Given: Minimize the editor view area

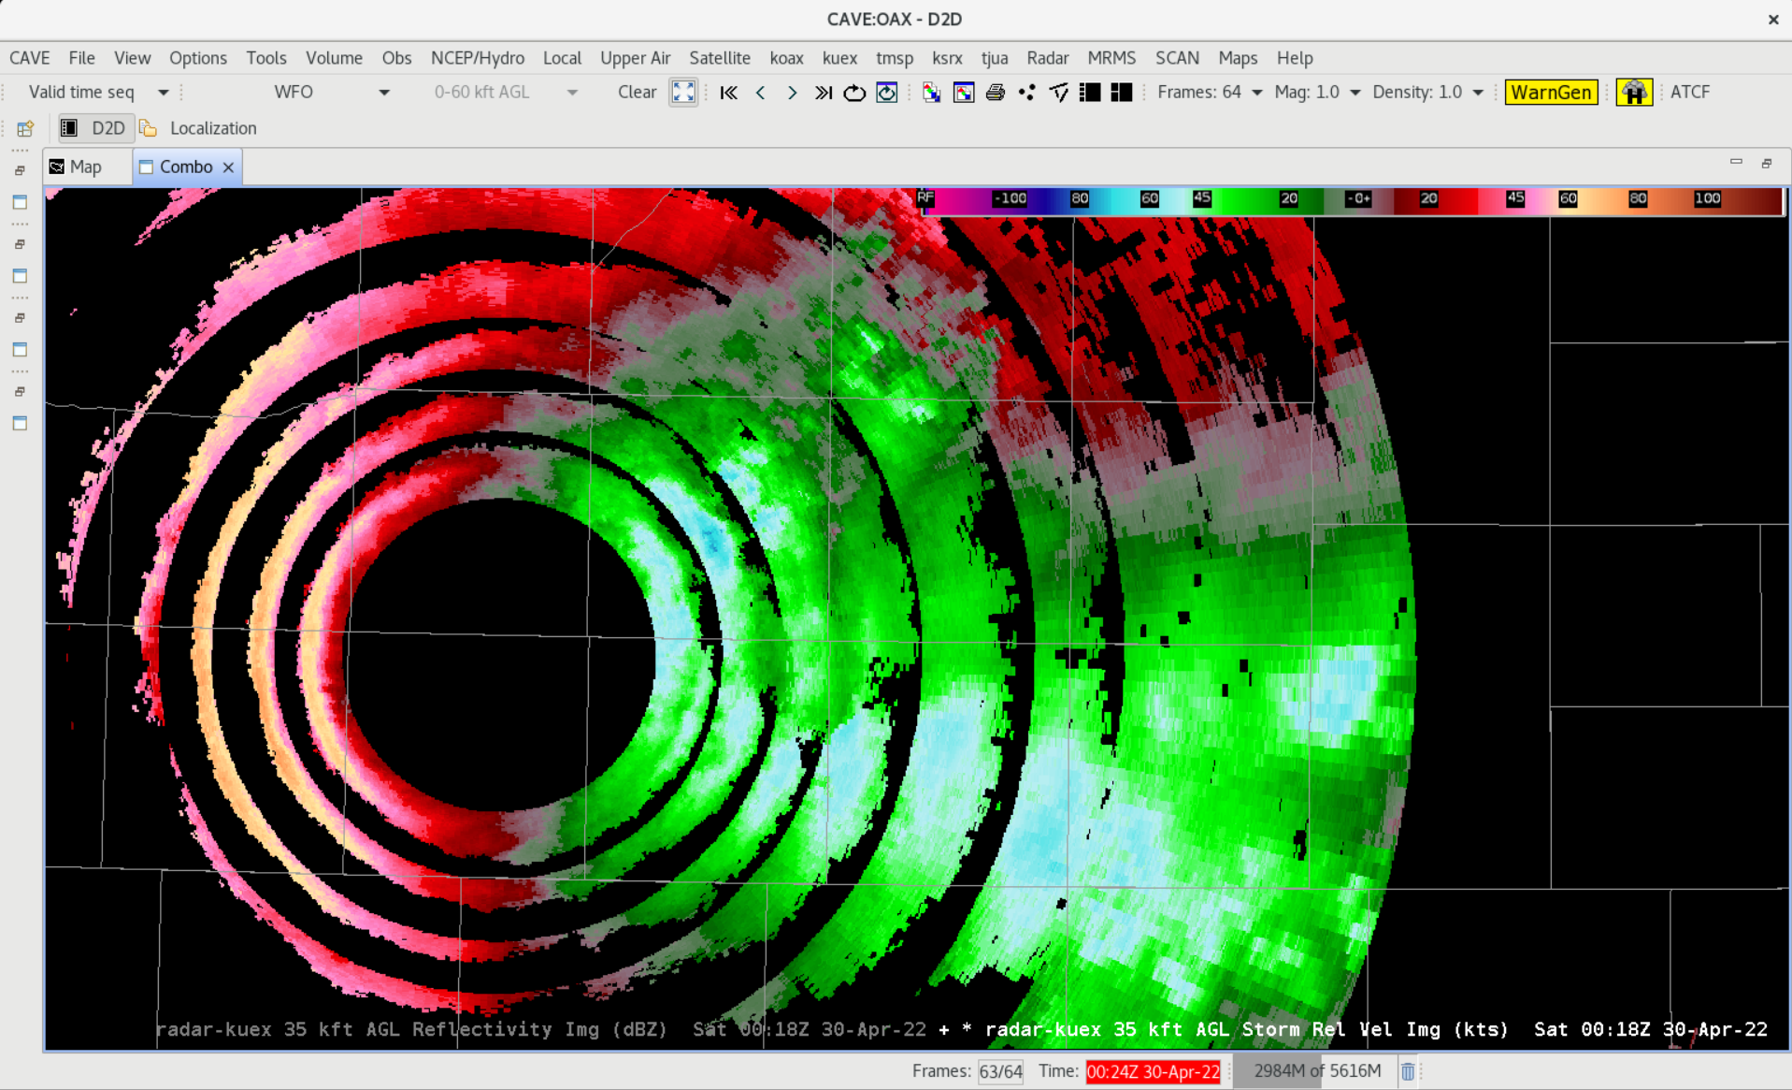Looking at the screenshot, I should coord(1736,162).
